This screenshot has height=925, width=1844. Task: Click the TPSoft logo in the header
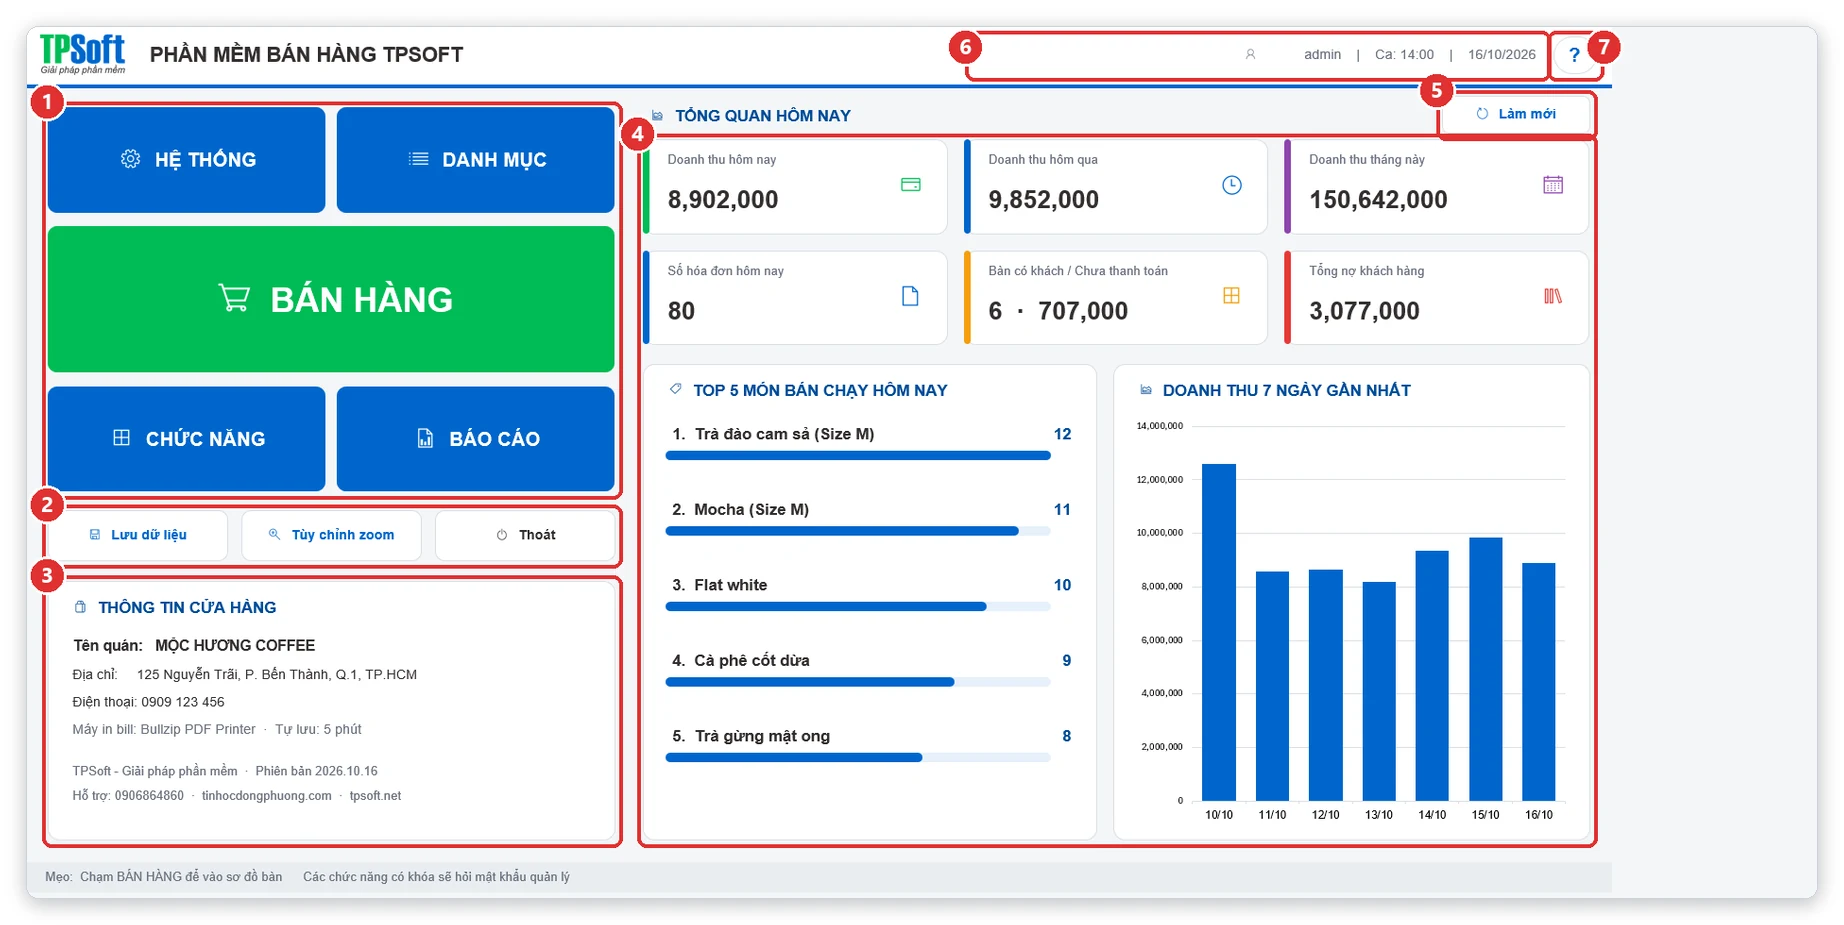[83, 54]
